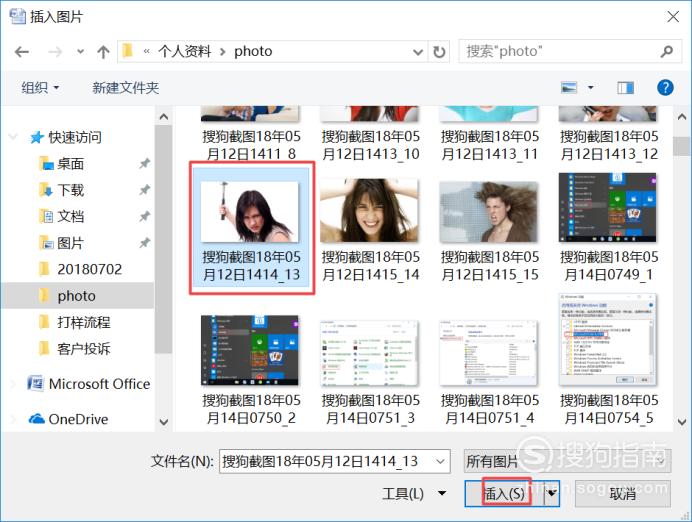The height and width of the screenshot is (522, 692).
Task: Select thumbnail 搜狗截图18年05月14日0754_5
Action: click(608, 340)
